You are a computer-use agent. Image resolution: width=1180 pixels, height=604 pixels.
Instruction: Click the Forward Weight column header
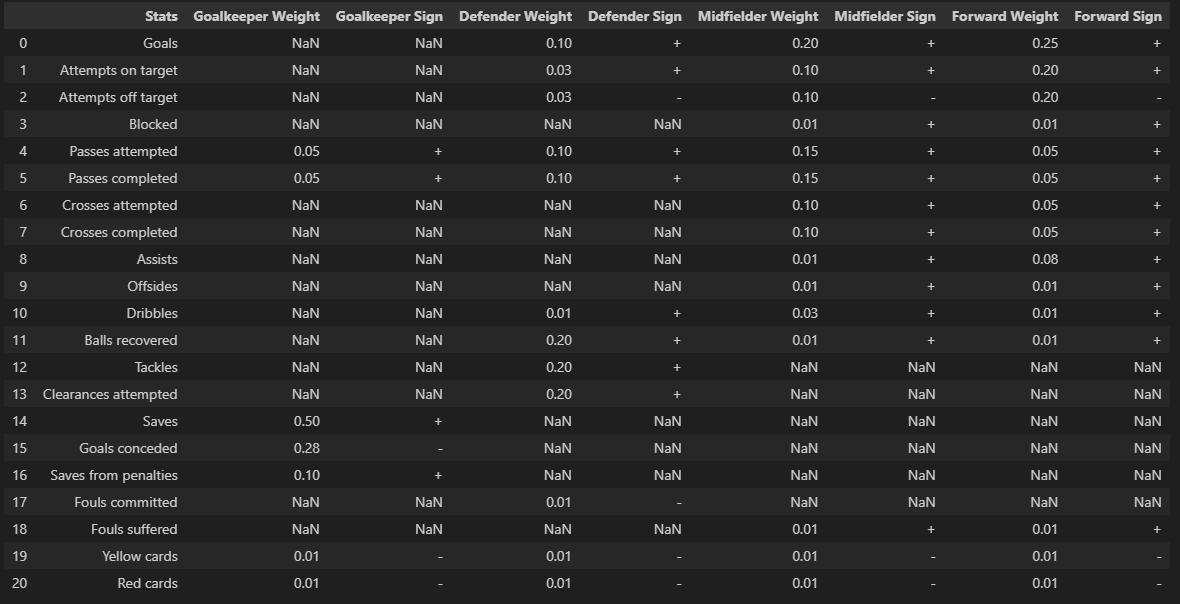pos(1005,16)
